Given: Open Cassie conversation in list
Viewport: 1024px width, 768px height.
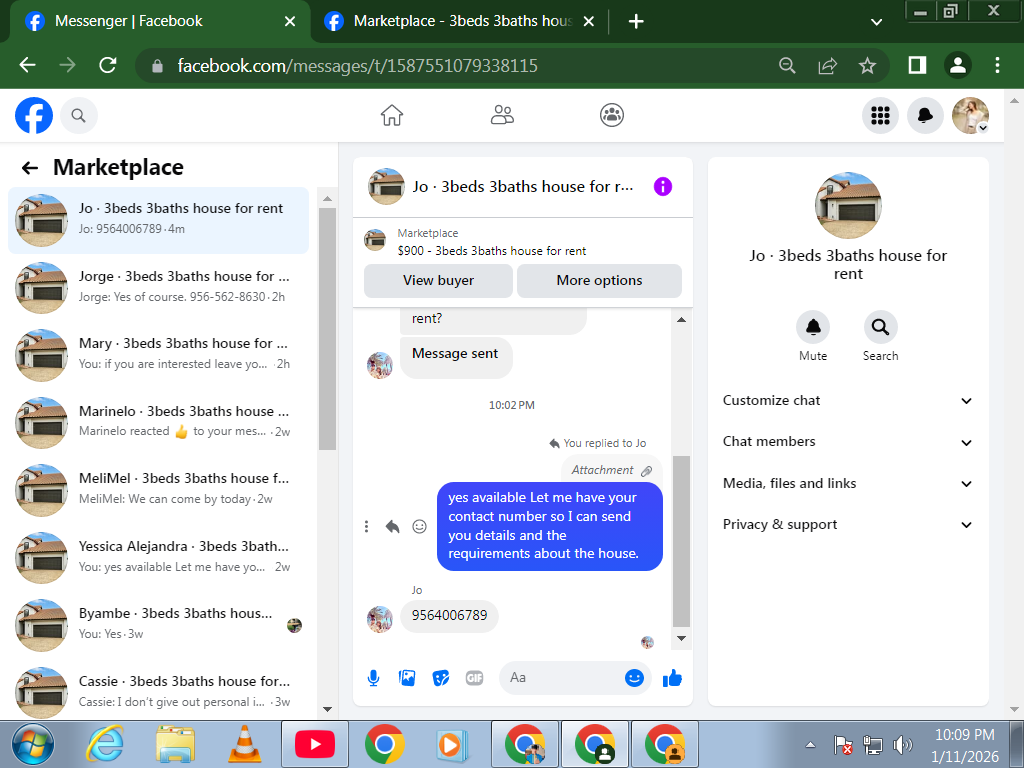Looking at the screenshot, I should [x=158, y=692].
